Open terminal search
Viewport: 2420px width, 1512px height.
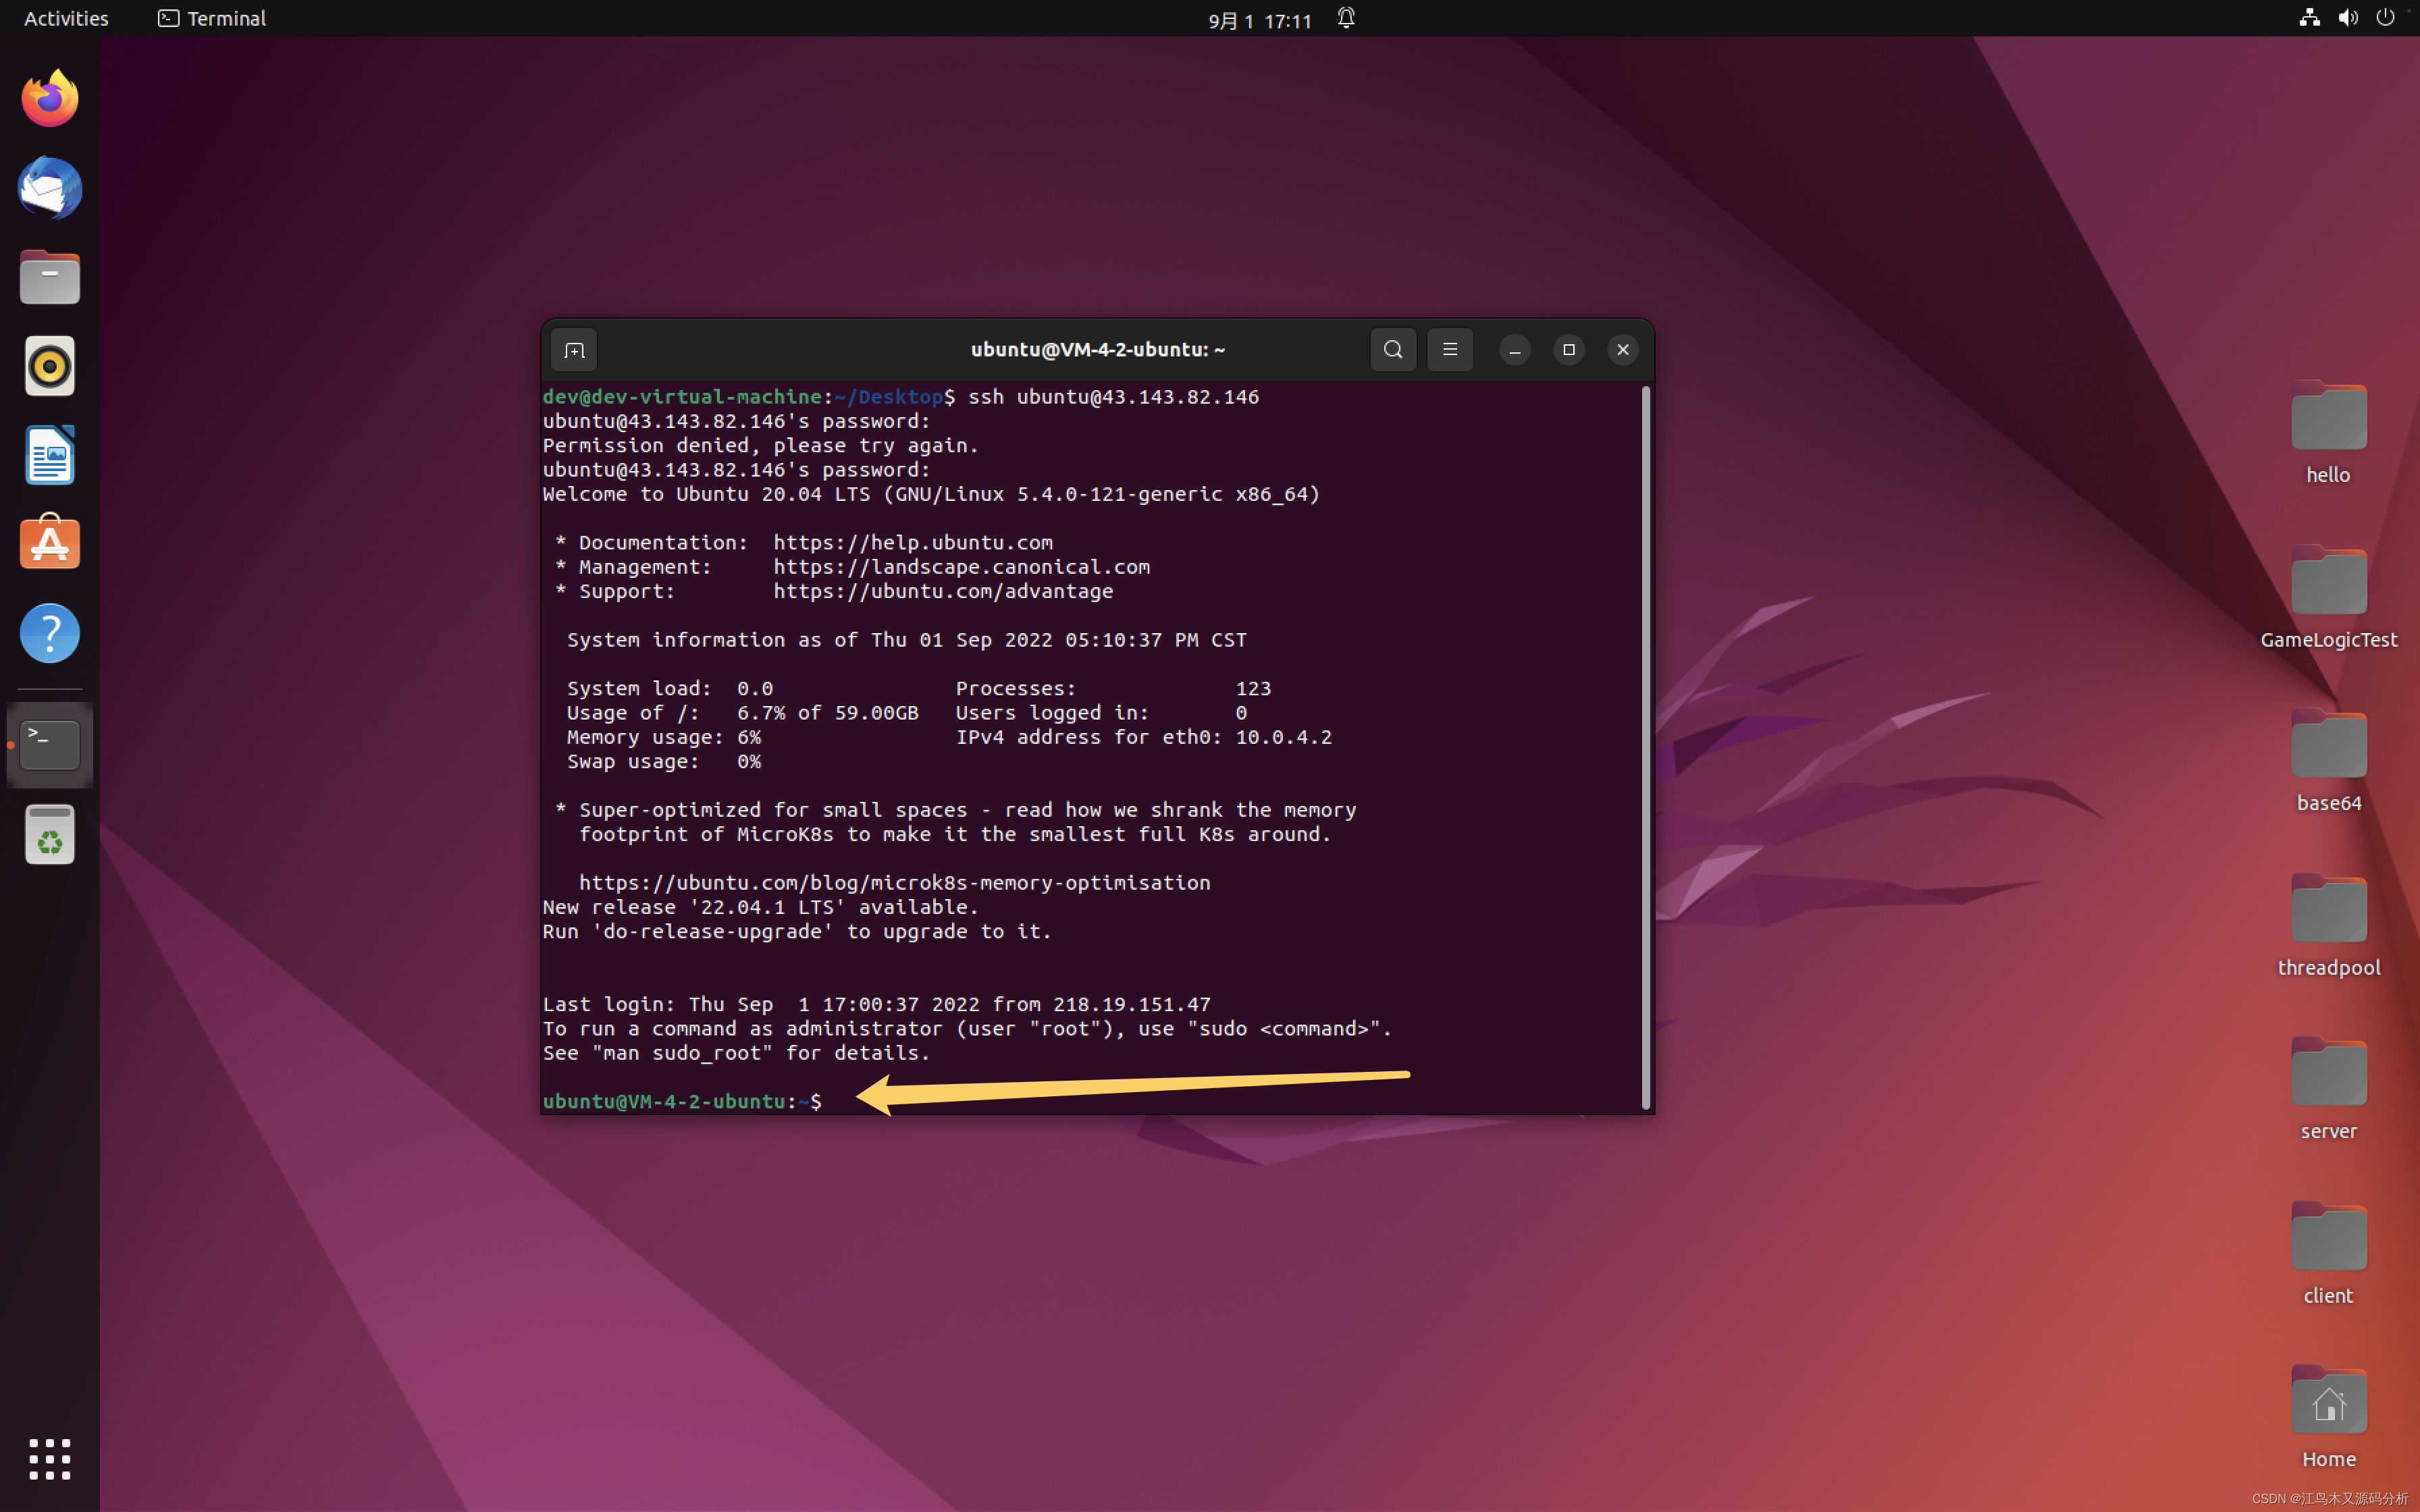(x=1393, y=350)
